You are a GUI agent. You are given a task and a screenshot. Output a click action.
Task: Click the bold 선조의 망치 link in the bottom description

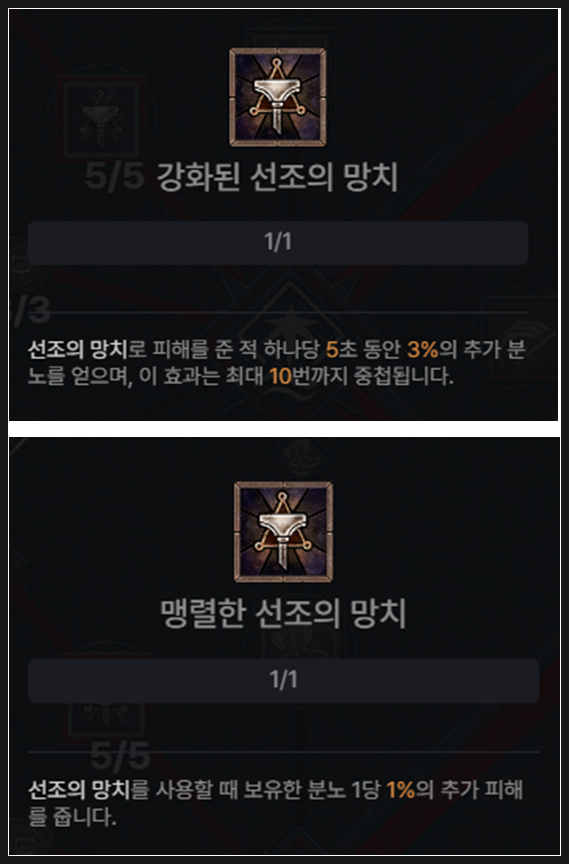point(79,790)
